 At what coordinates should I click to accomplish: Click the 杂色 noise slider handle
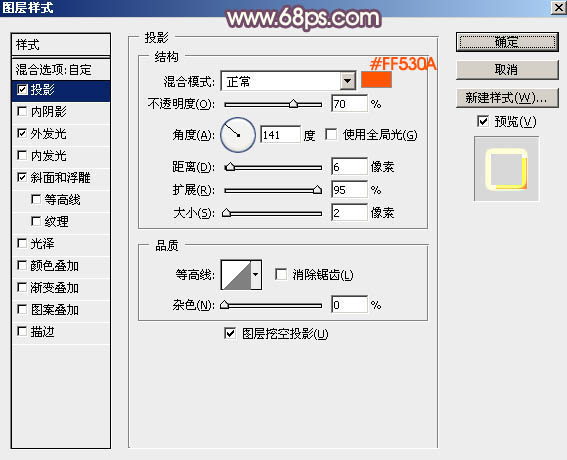click(225, 305)
